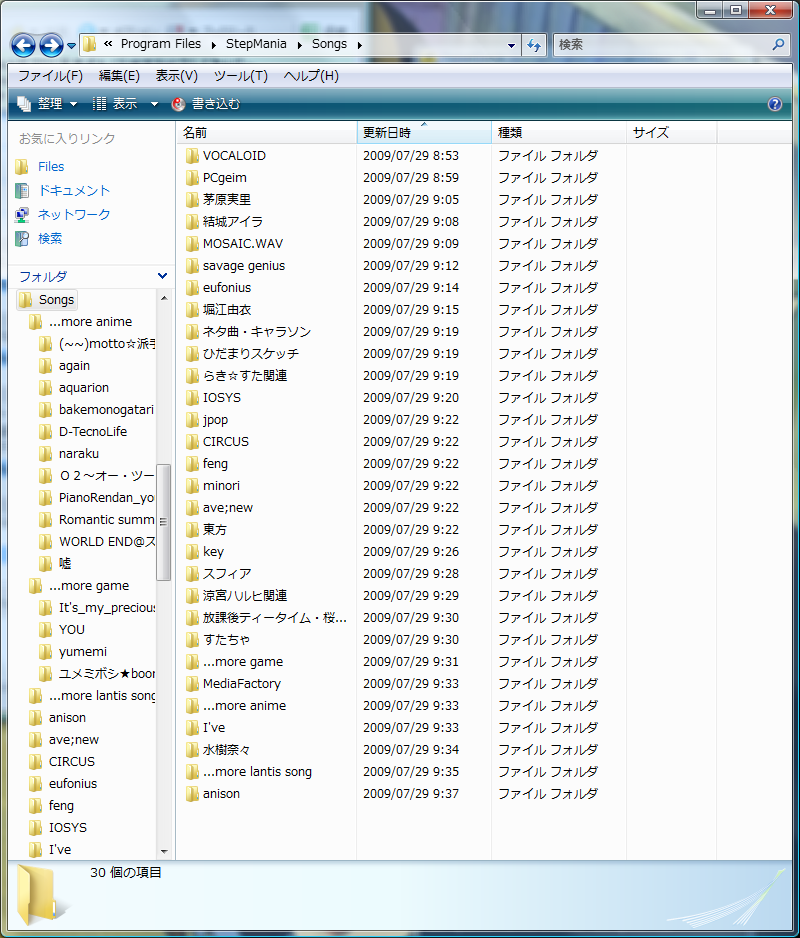Collapse the フォルダ pane chevron
800x938 pixels.
point(162,276)
